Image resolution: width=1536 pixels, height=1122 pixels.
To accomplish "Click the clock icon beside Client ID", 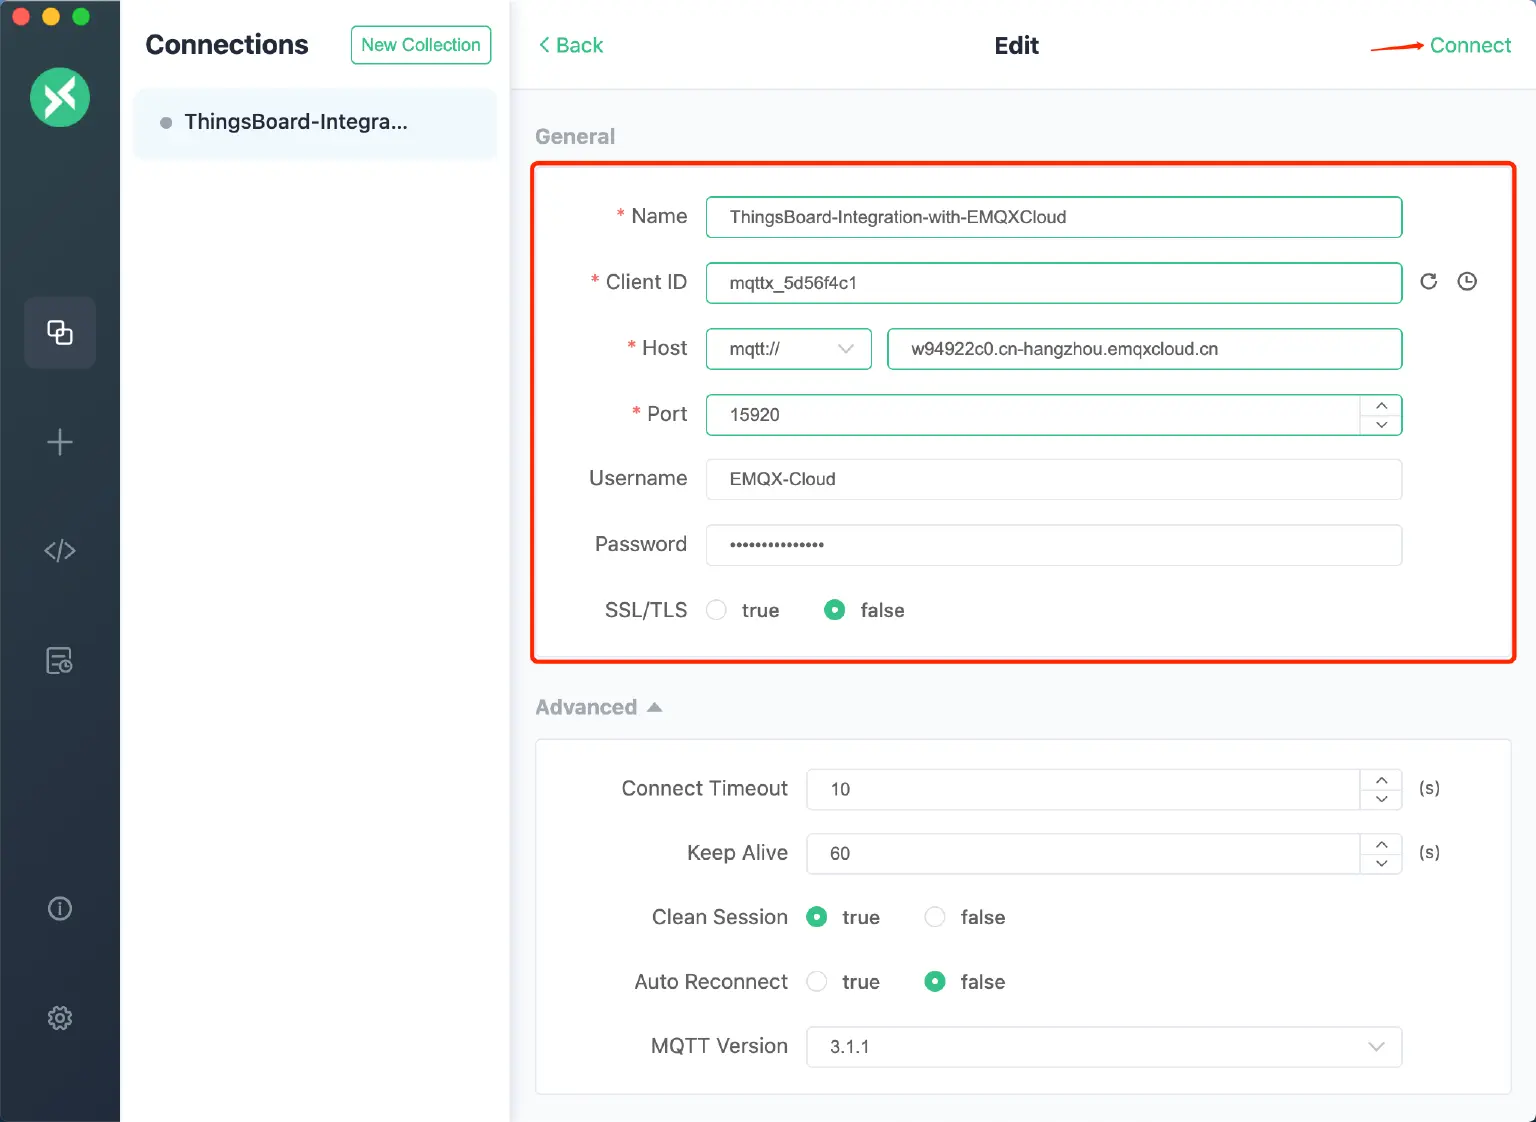I will (1467, 282).
